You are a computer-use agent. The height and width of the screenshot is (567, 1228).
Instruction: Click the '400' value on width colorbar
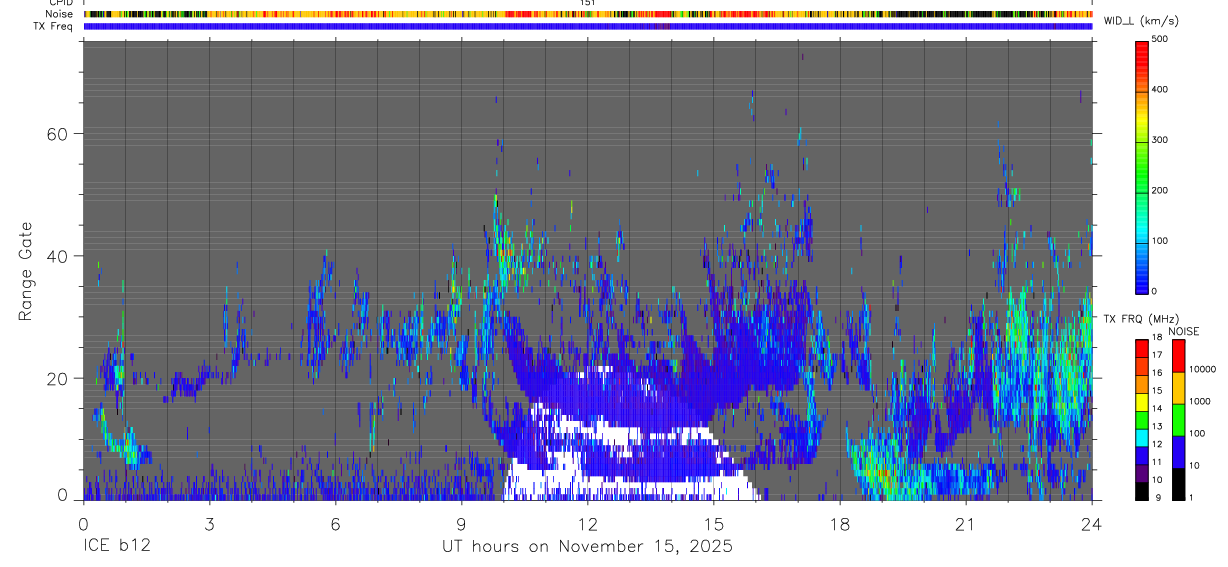click(x=1159, y=89)
